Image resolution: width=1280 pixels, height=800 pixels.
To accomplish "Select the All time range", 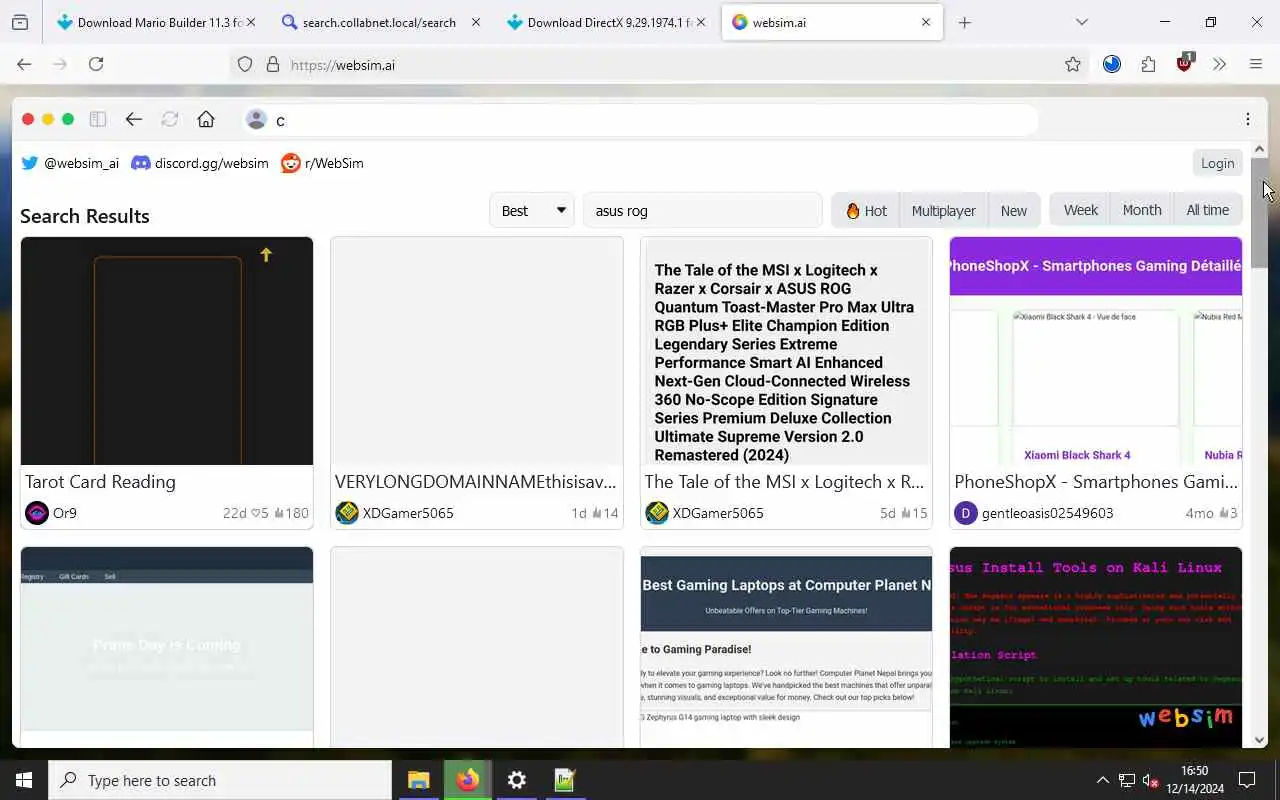I will click(1208, 210).
